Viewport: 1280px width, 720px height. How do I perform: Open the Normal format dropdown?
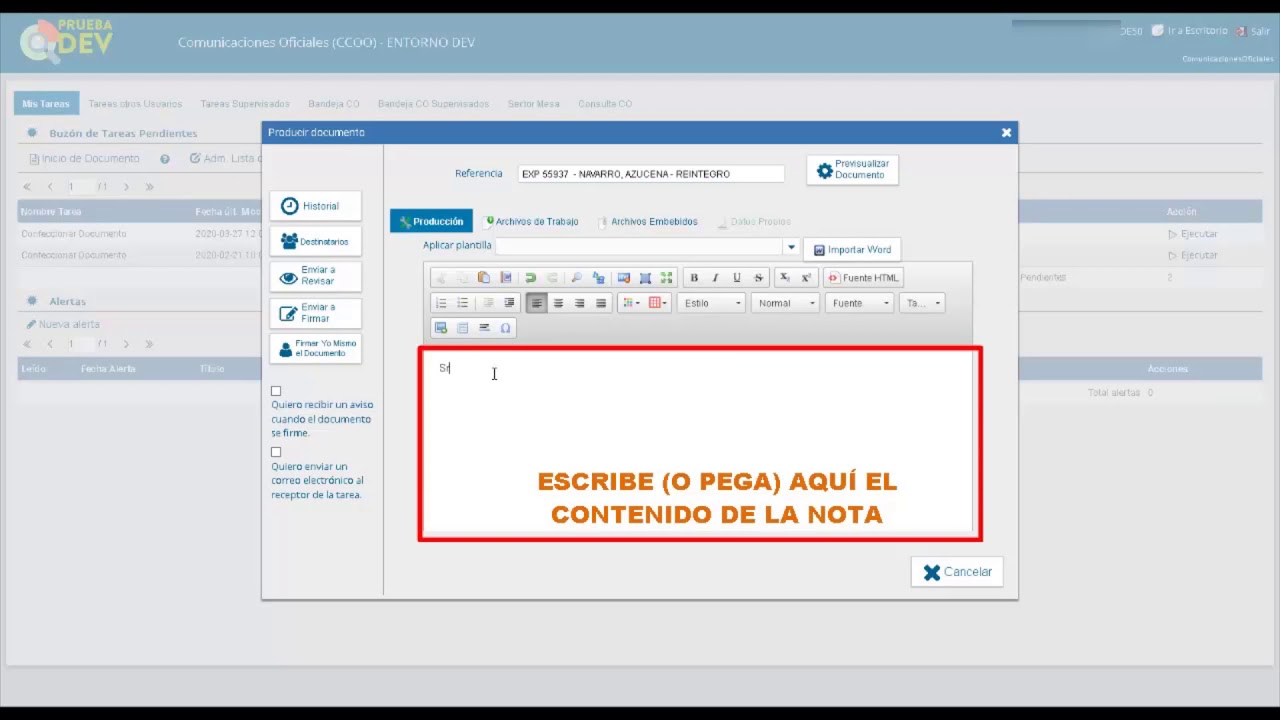(785, 303)
